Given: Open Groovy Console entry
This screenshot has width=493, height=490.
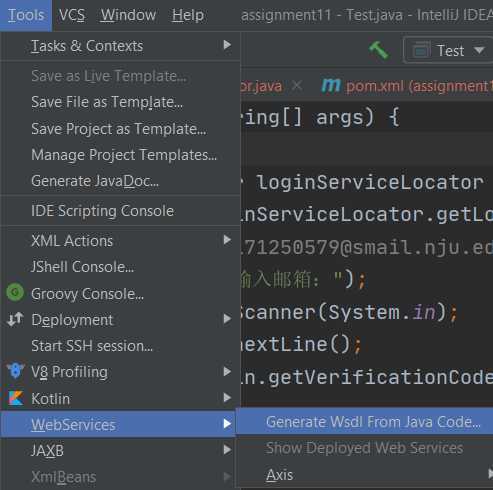Looking at the screenshot, I should [x=120, y=294].
